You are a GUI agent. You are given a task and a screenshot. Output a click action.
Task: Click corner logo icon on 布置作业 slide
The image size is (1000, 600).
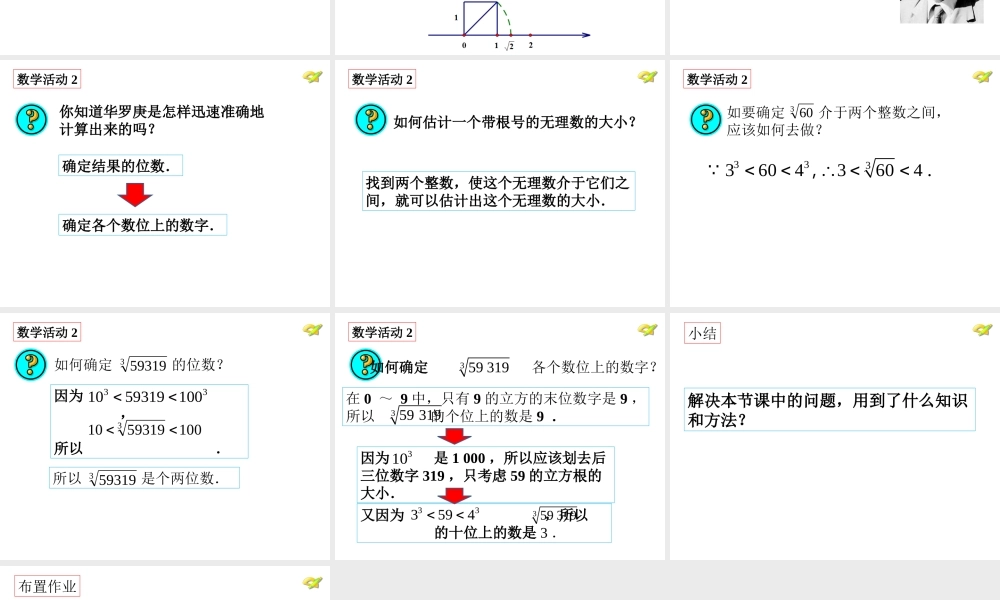[312, 583]
